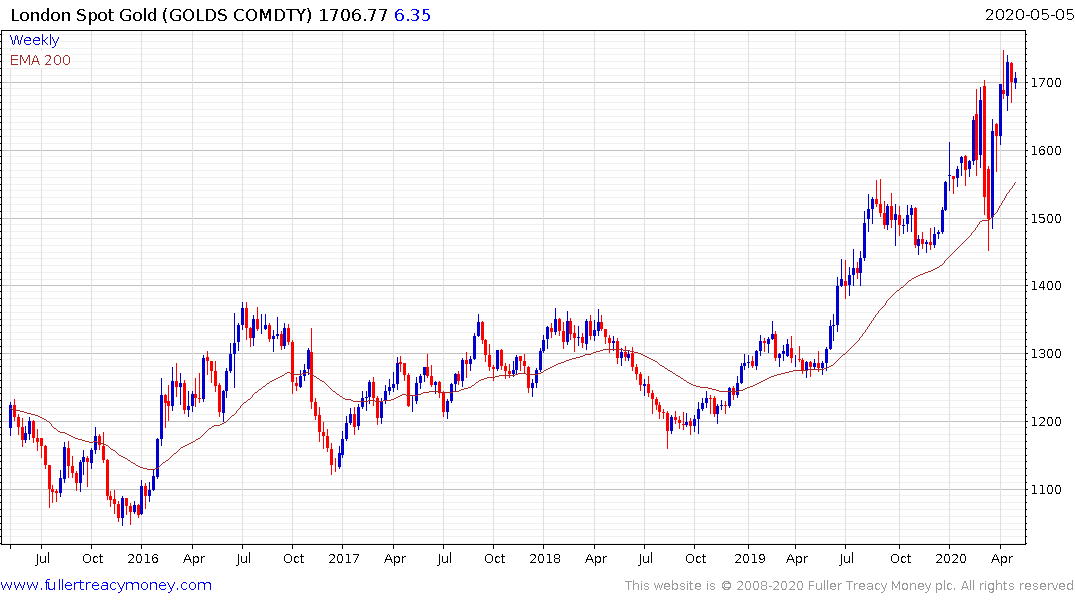Select the 1400 price axis label

[x=1047, y=286]
